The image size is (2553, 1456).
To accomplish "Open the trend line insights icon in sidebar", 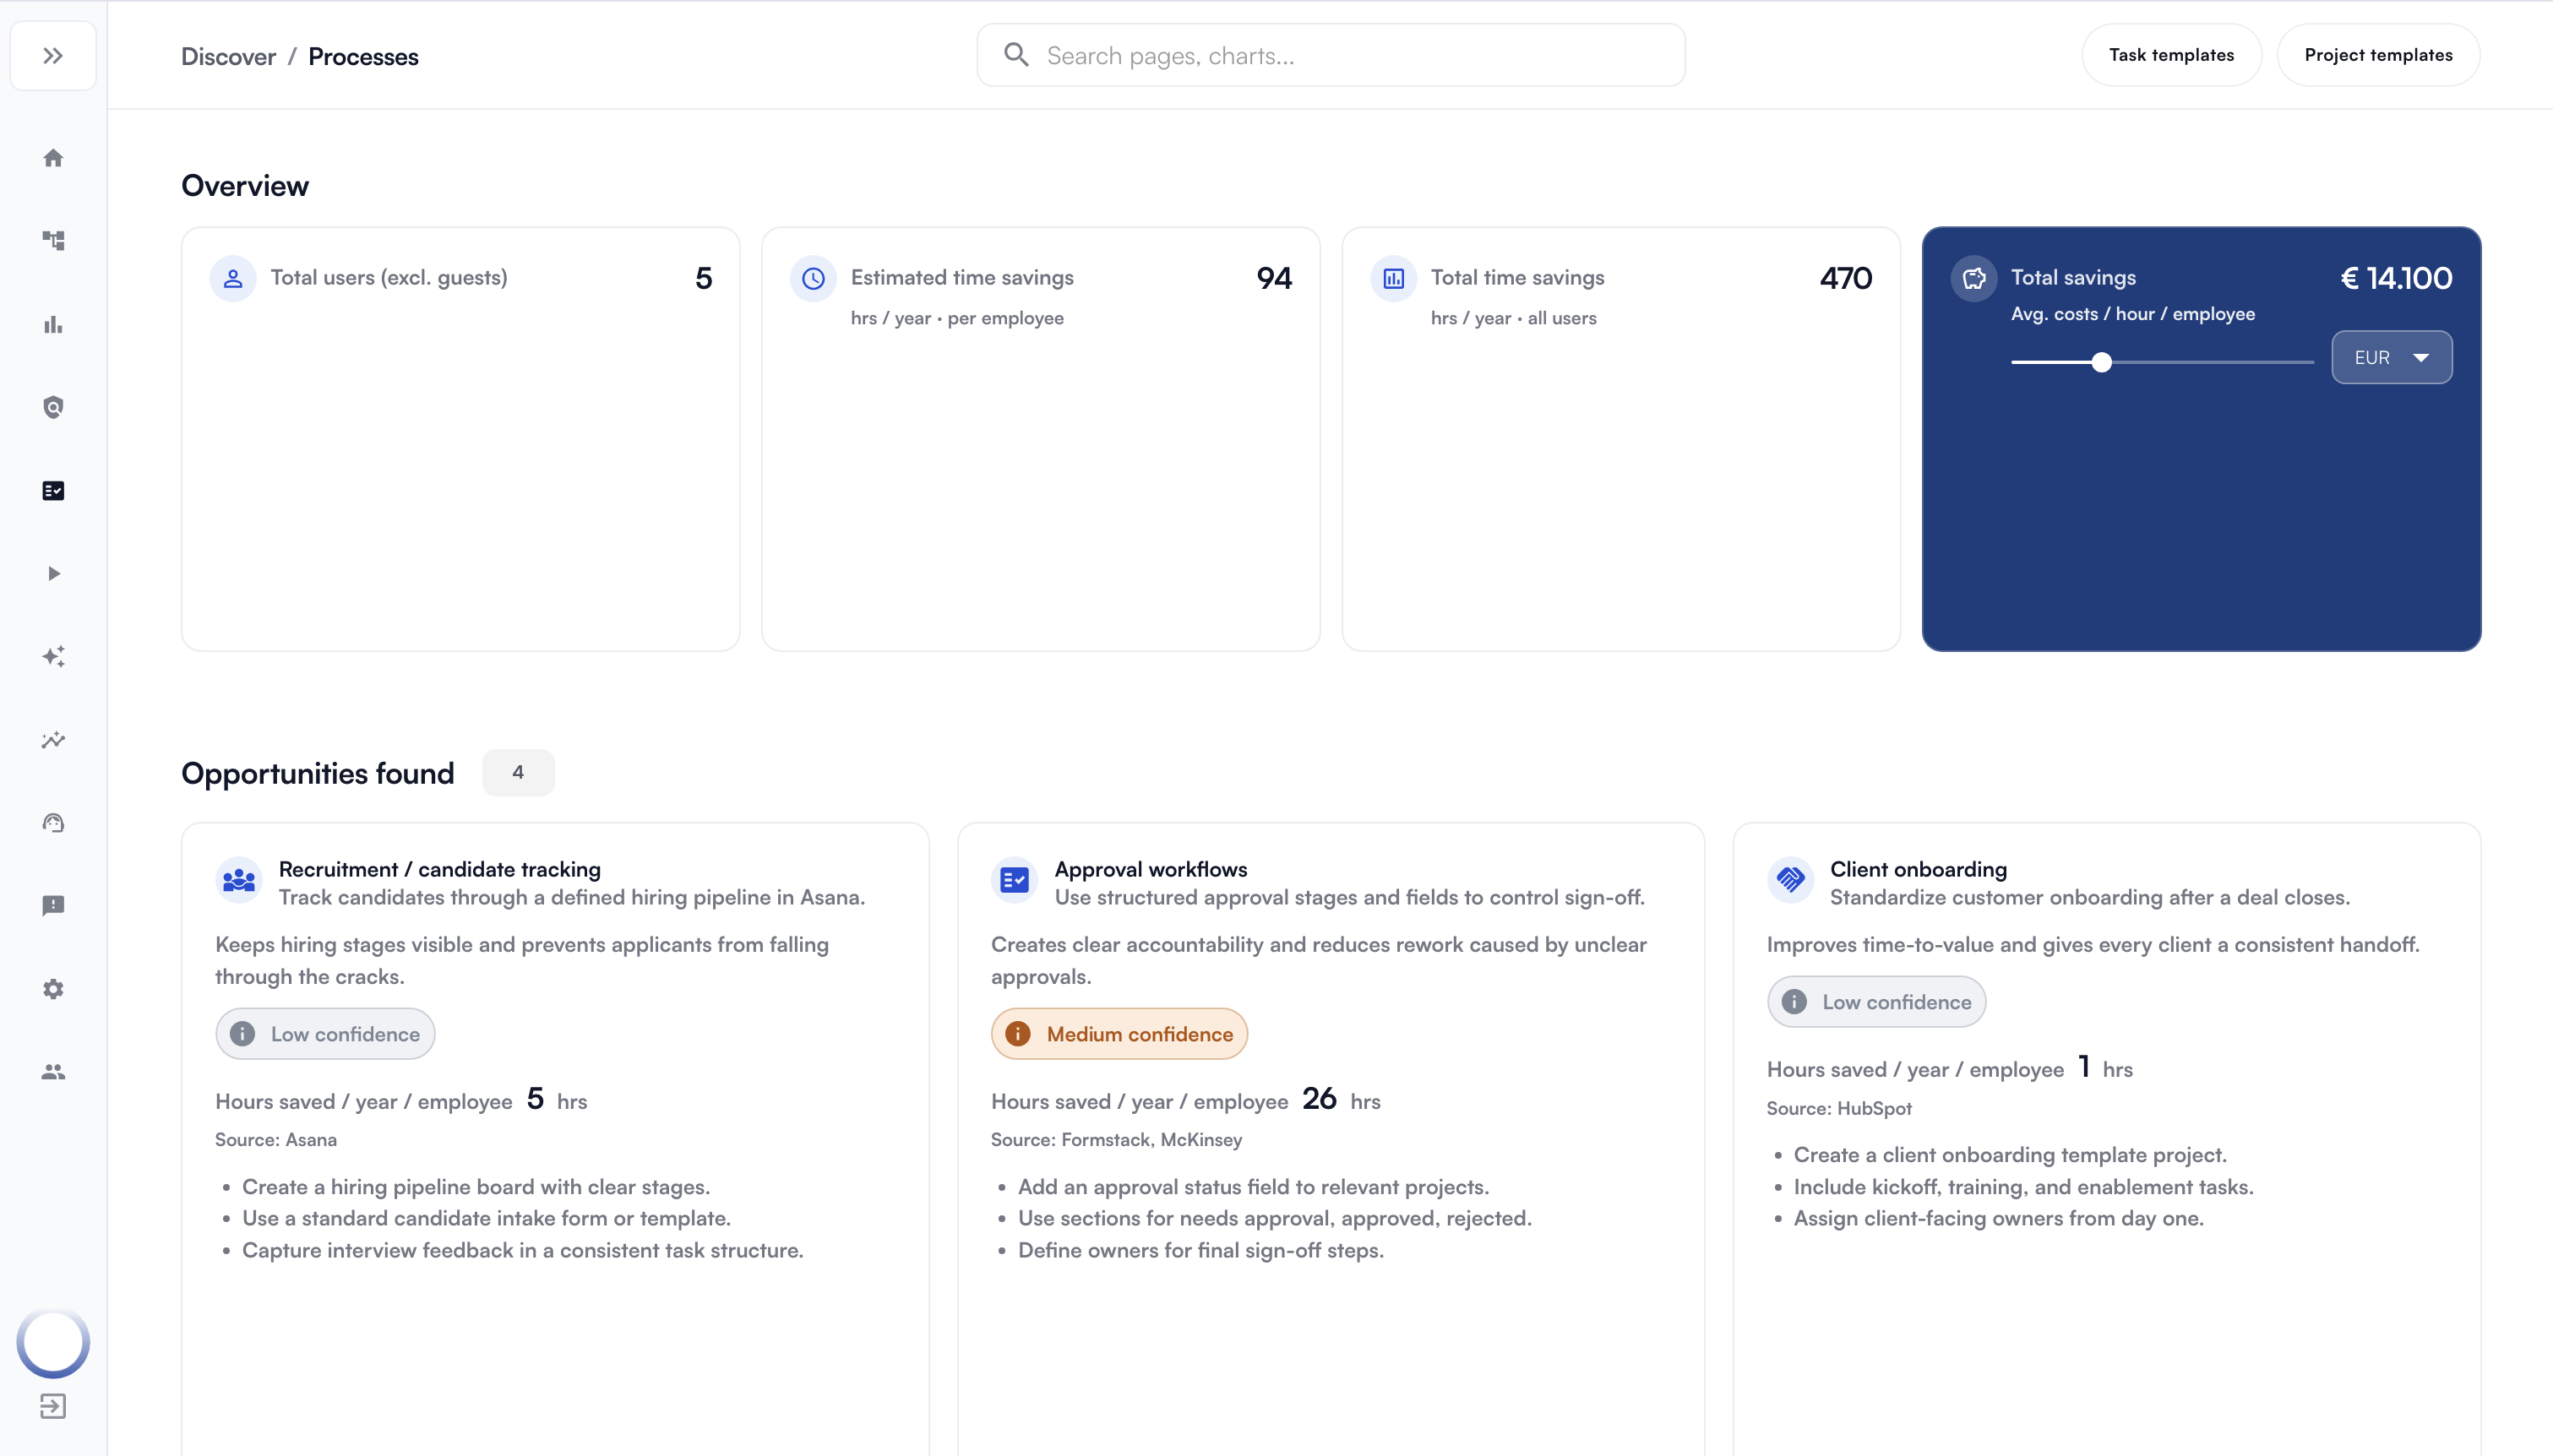I will coord(53,739).
